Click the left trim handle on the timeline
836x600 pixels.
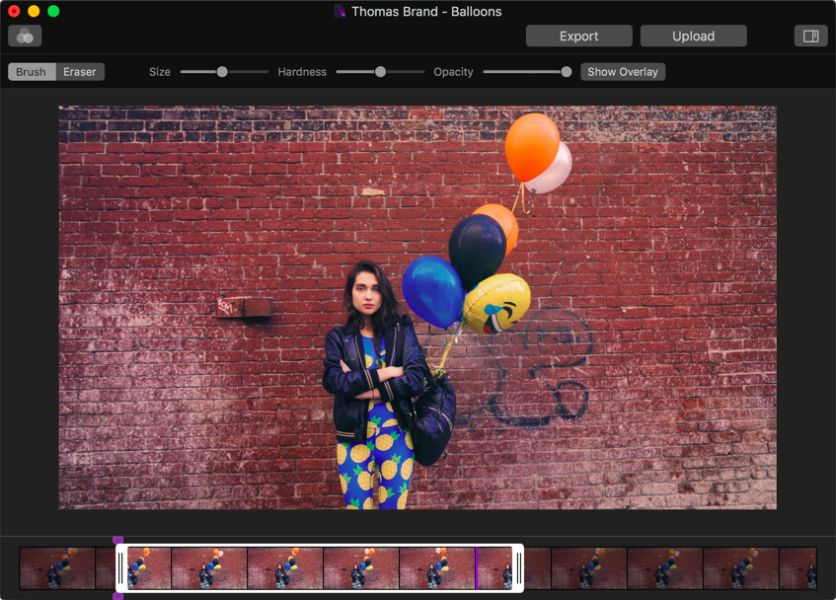(121, 568)
